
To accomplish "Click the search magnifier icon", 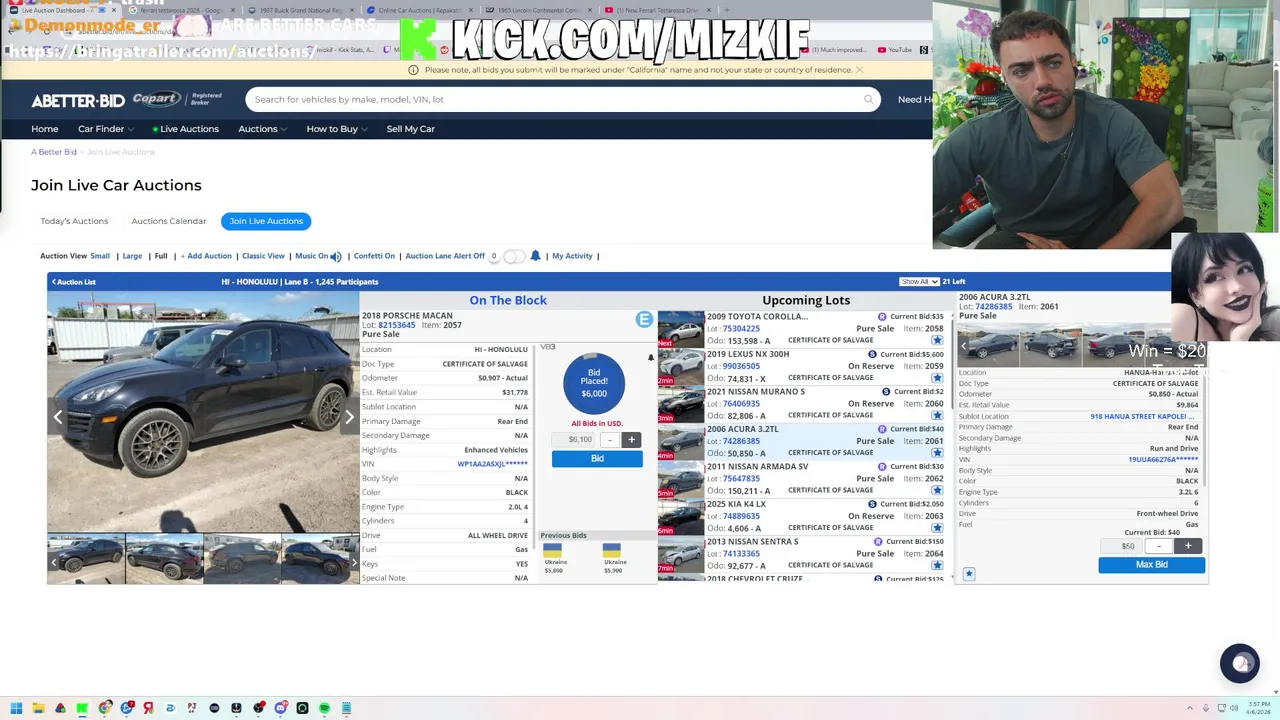I will [x=868, y=99].
